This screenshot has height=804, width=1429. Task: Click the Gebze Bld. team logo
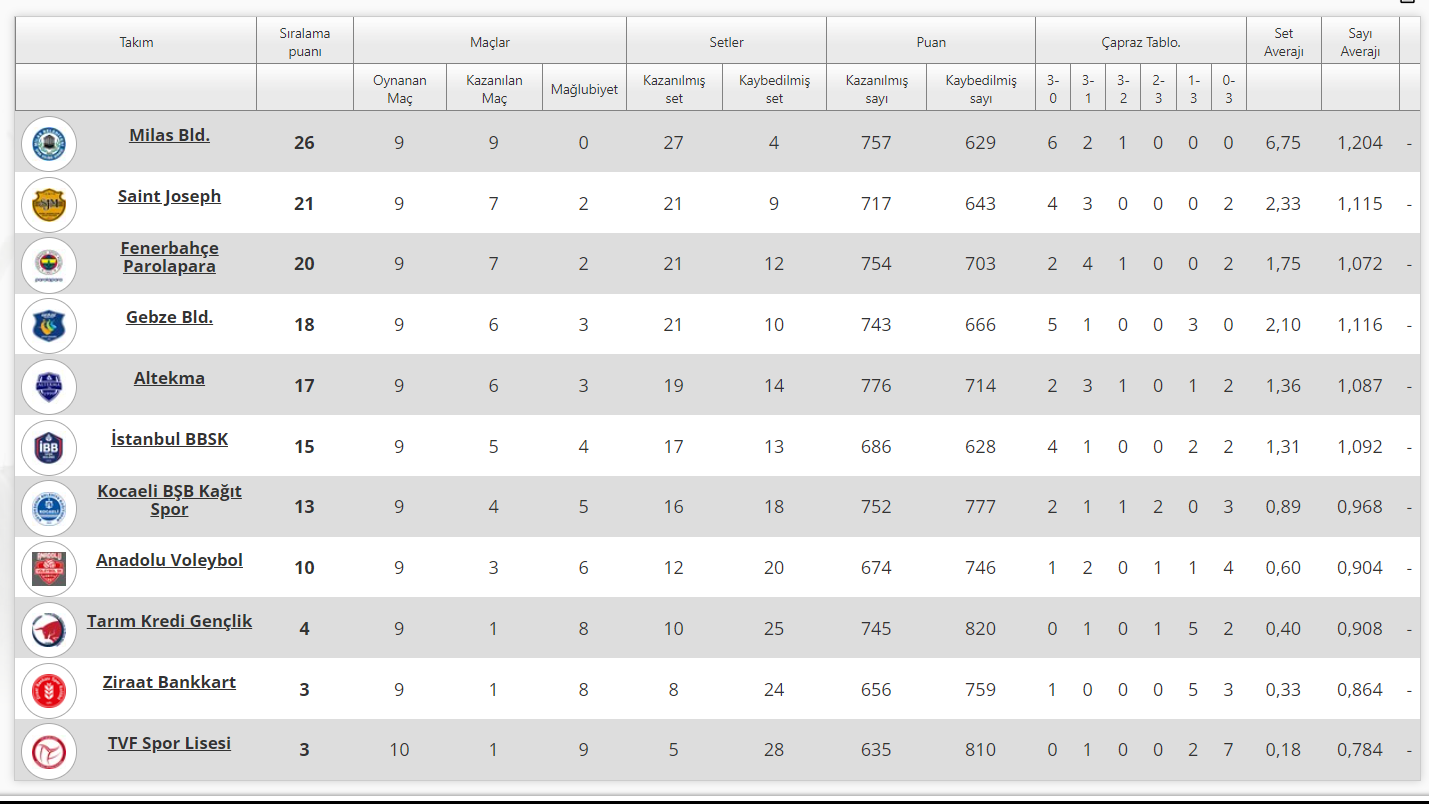[48, 325]
